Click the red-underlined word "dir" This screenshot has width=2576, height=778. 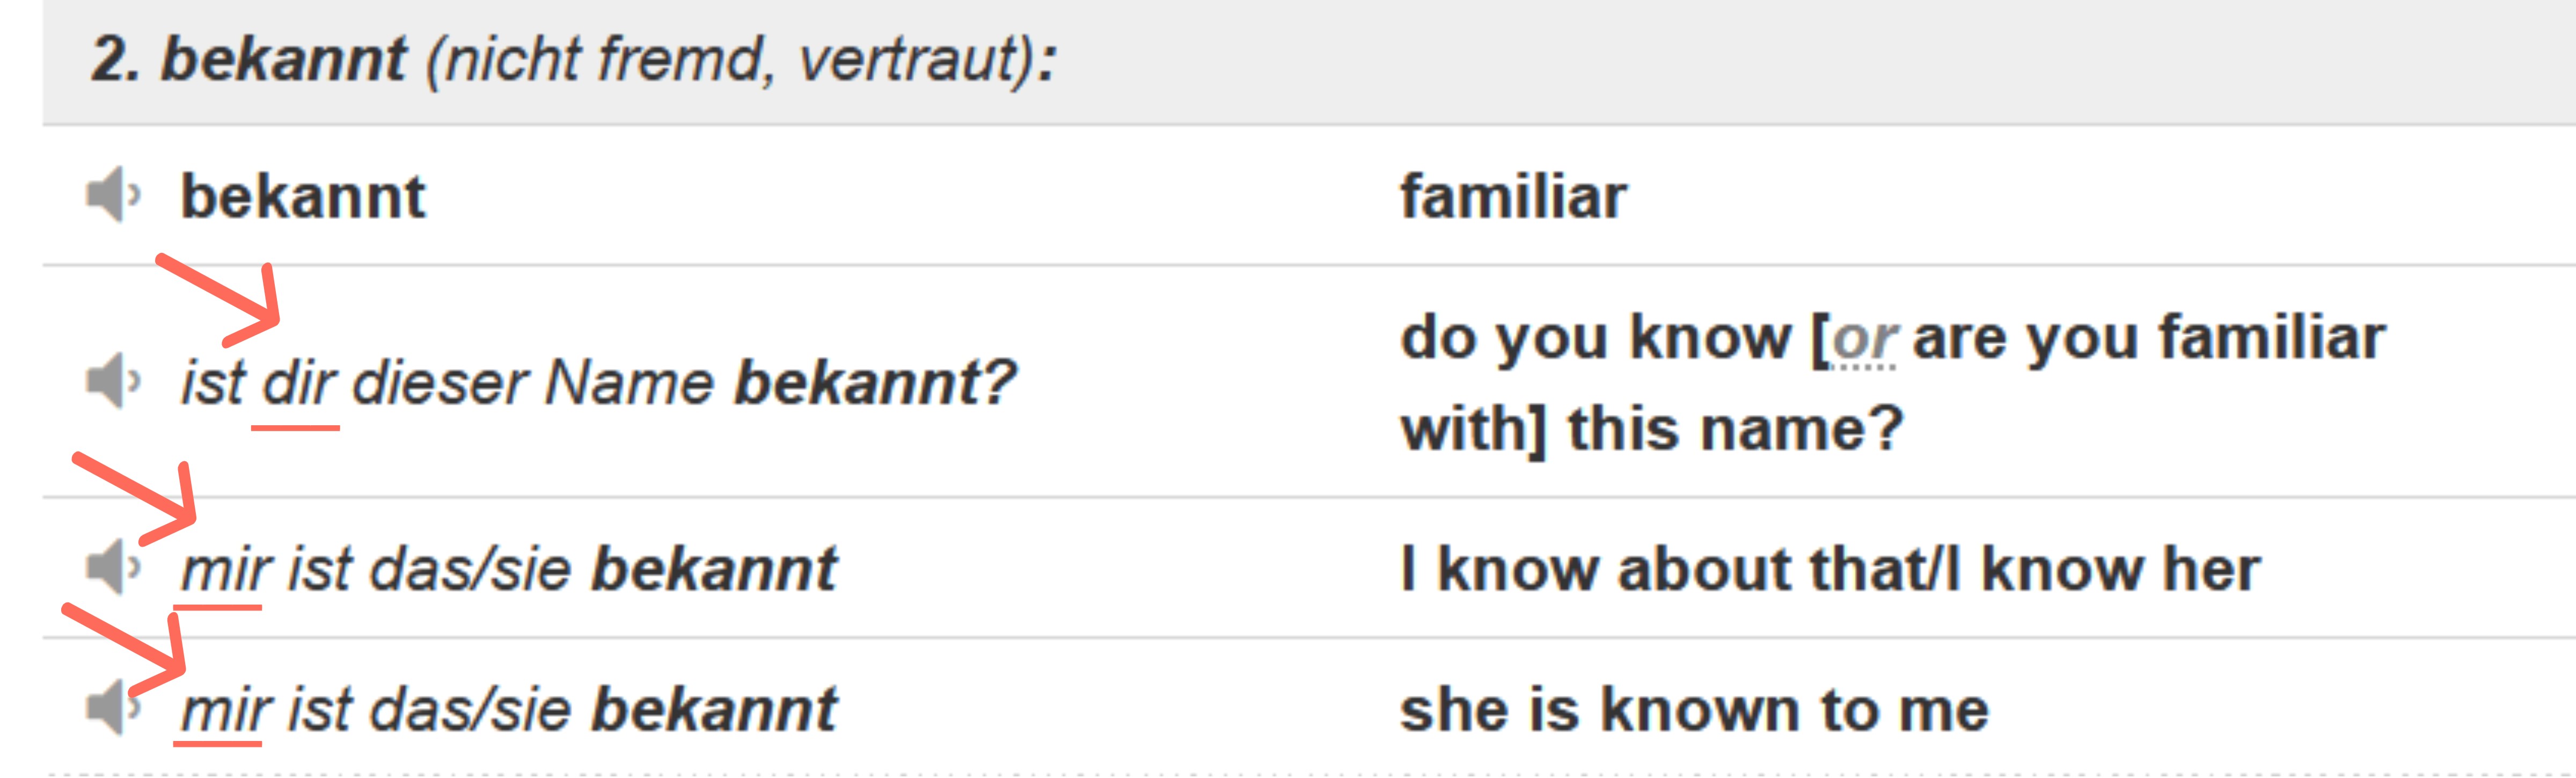(x=298, y=383)
